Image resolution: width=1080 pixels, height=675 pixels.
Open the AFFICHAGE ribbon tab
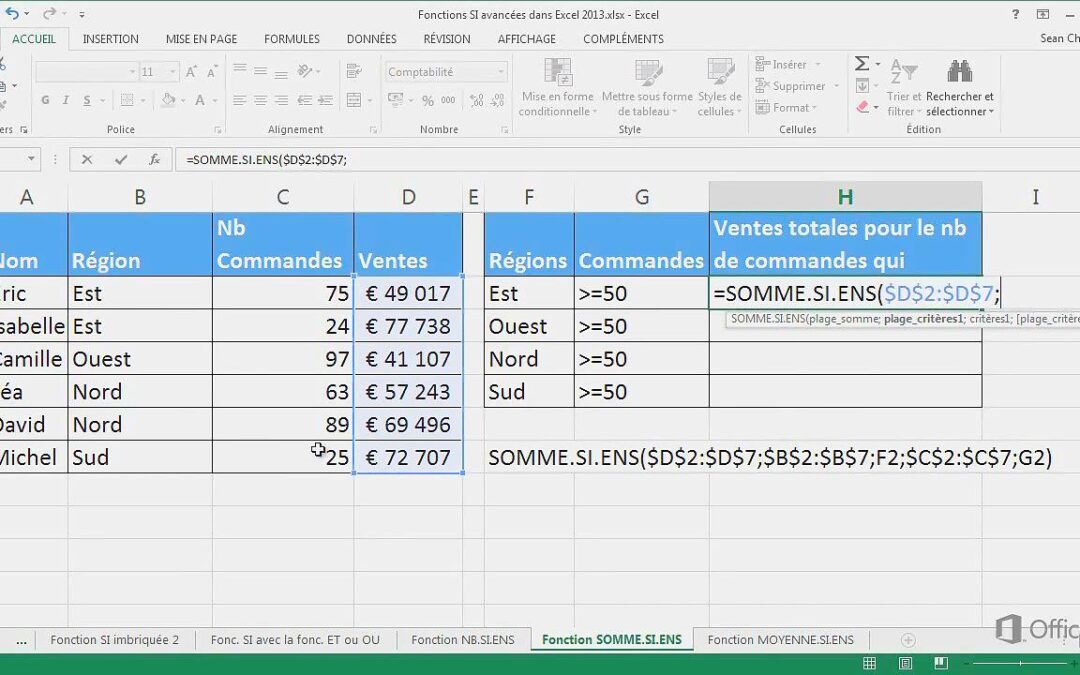526,39
